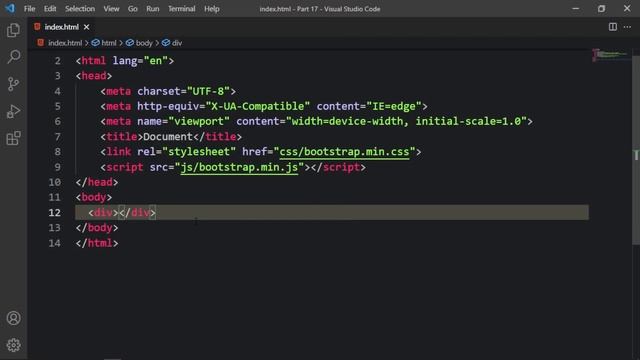
Task: Click the VS Code logo icon
Action: coord(10,8)
